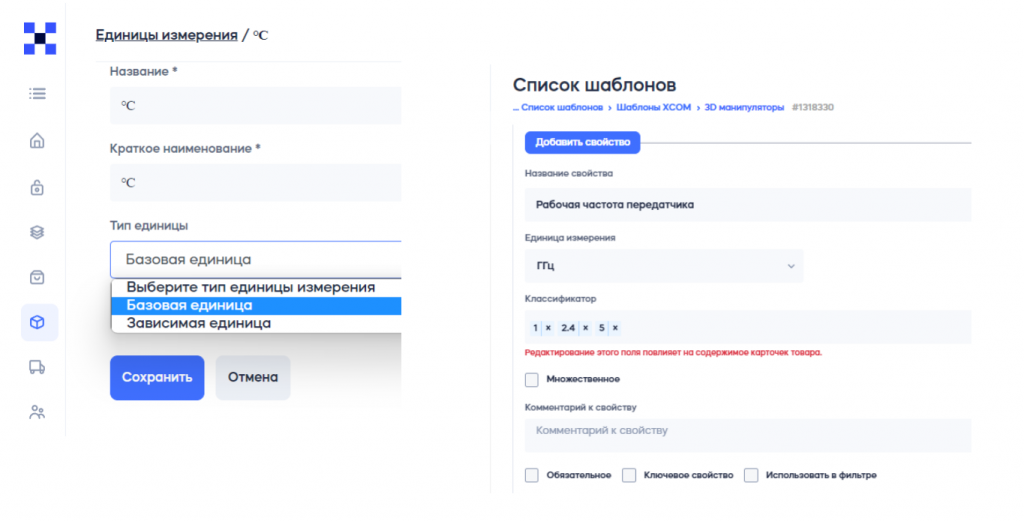Tick the 'Обязательное' checkbox
Image resolution: width=1024 pixels, height=521 pixels.
tap(532, 475)
